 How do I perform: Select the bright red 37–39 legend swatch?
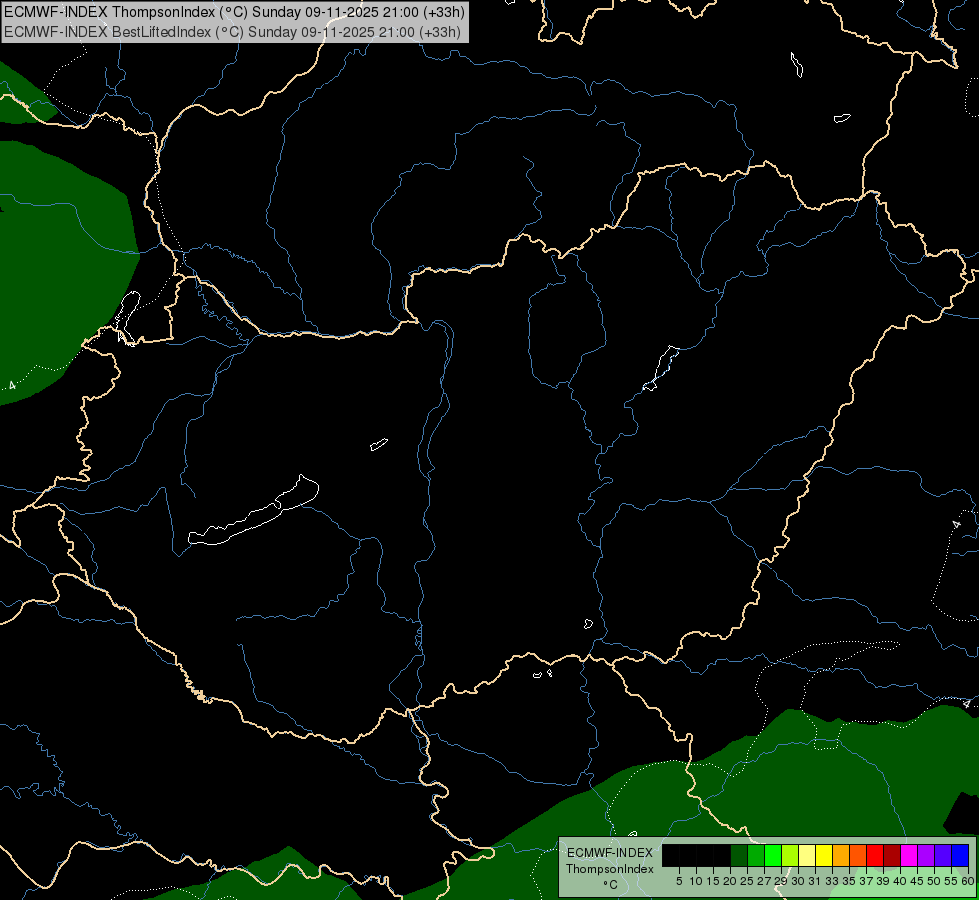tap(875, 855)
